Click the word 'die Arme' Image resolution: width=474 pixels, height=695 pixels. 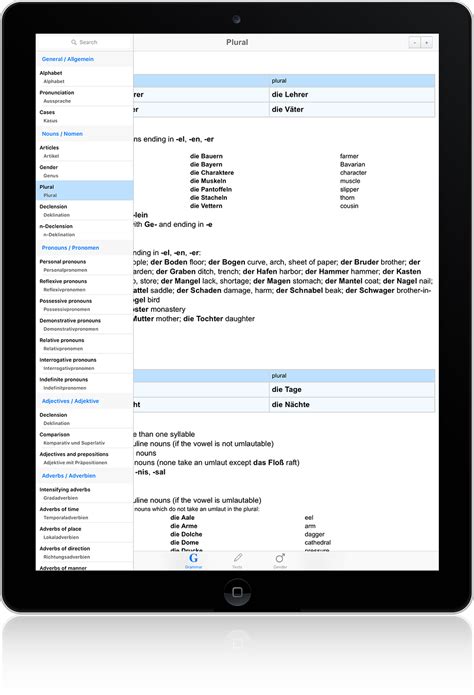(x=184, y=526)
